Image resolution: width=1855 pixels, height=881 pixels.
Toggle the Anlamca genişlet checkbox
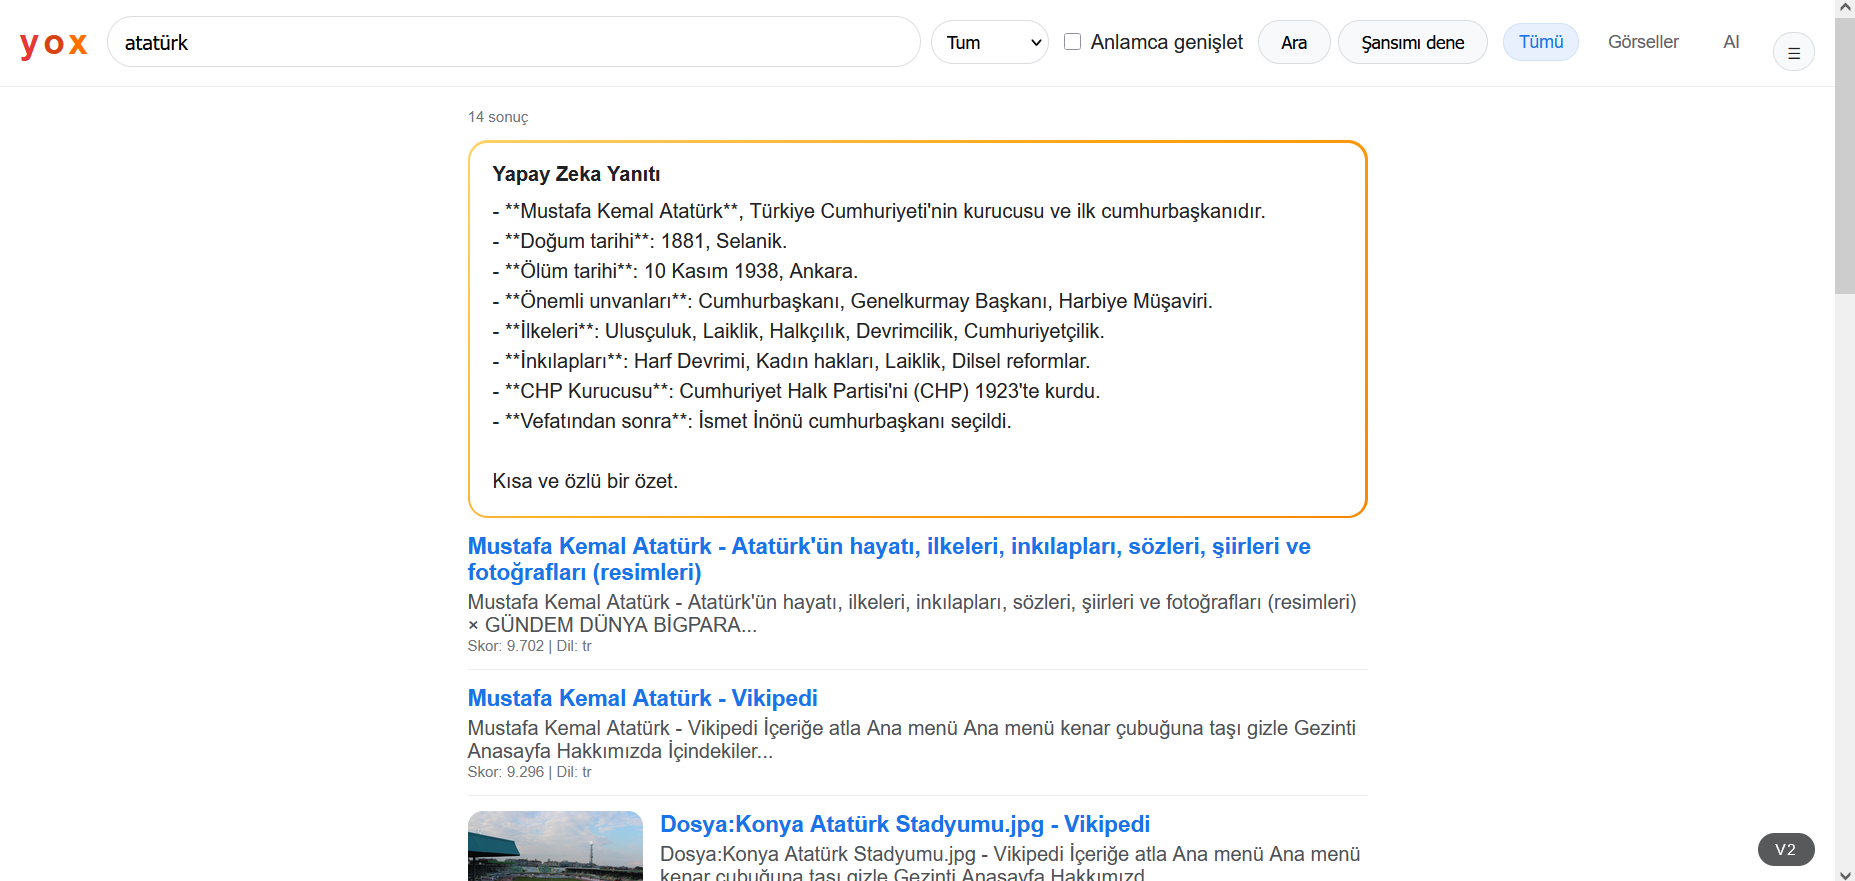(x=1072, y=42)
